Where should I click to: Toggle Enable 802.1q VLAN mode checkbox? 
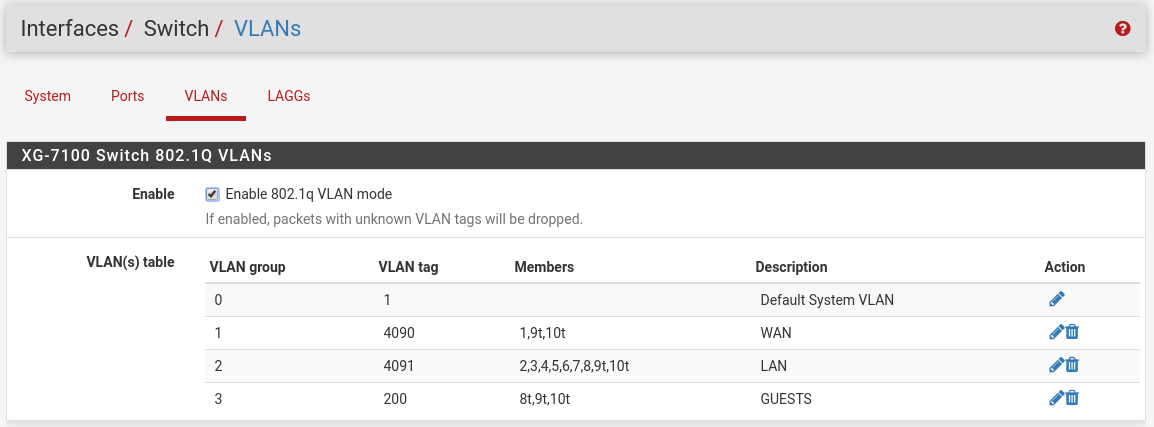coord(212,194)
